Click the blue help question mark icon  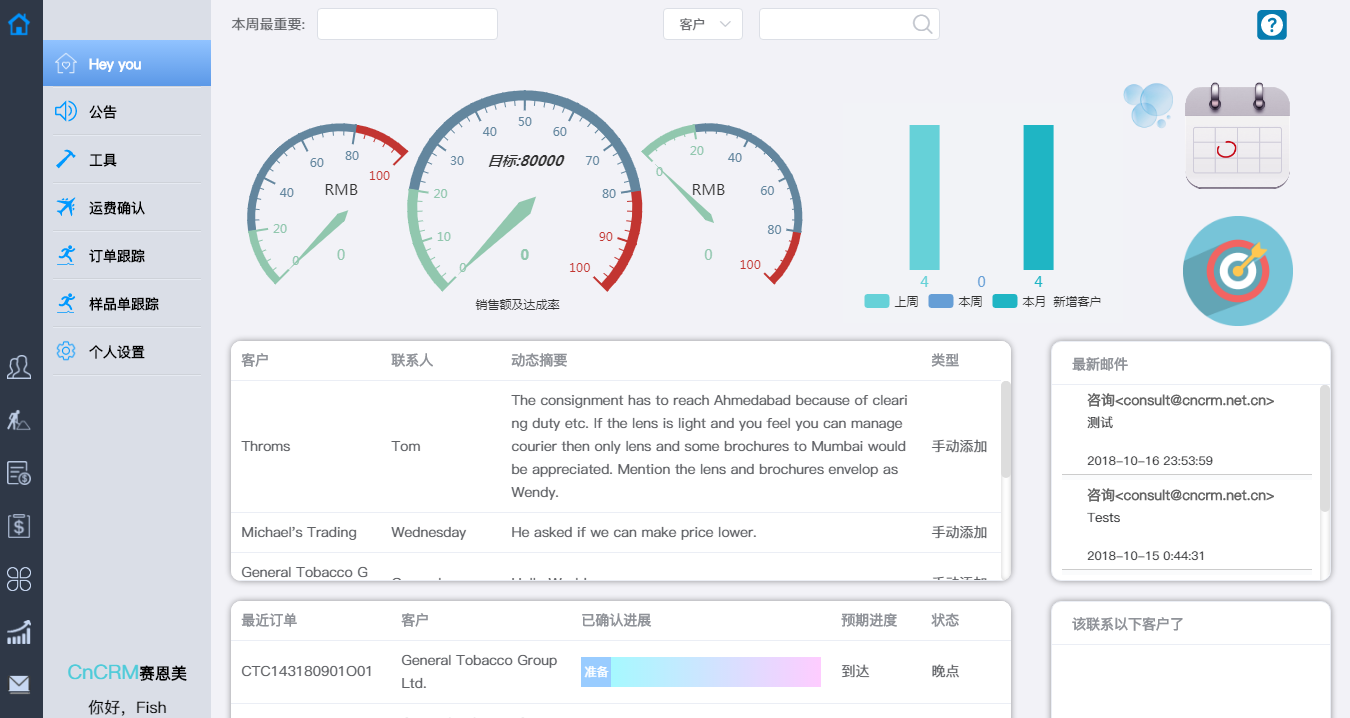click(x=1271, y=25)
